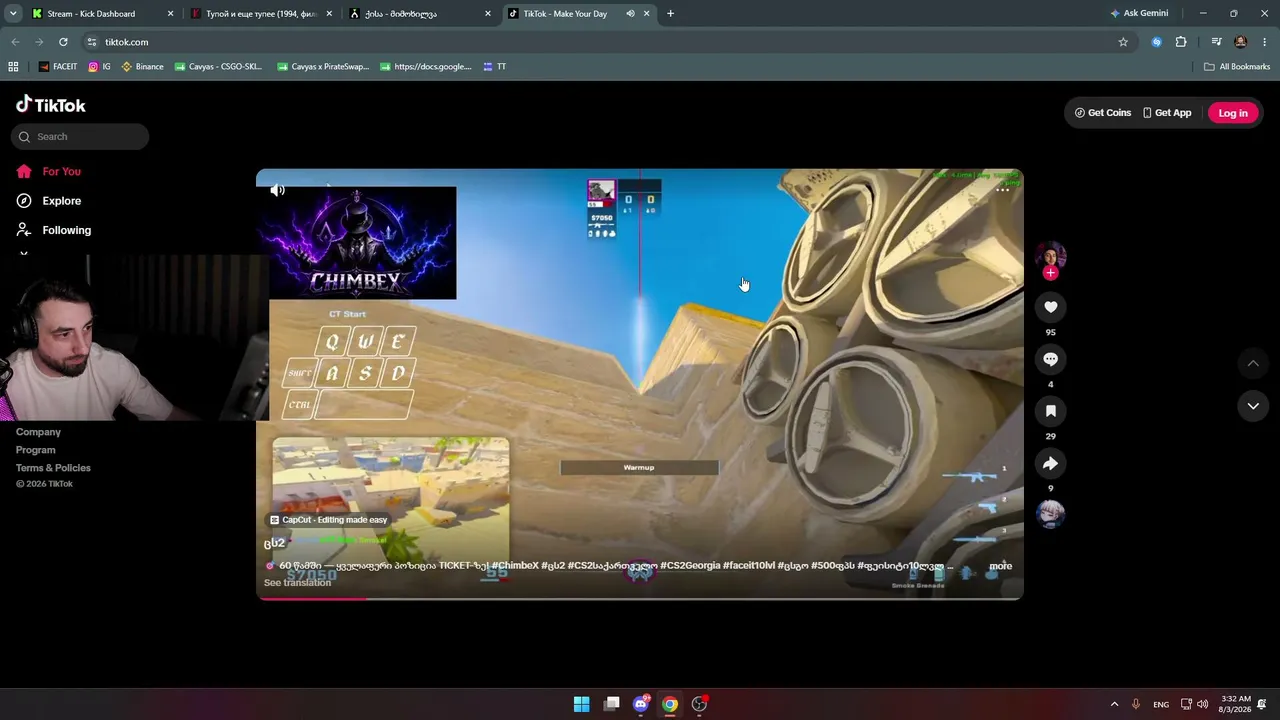This screenshot has height=720, width=1280.
Task: Click the Log in button
Action: 1233,113
